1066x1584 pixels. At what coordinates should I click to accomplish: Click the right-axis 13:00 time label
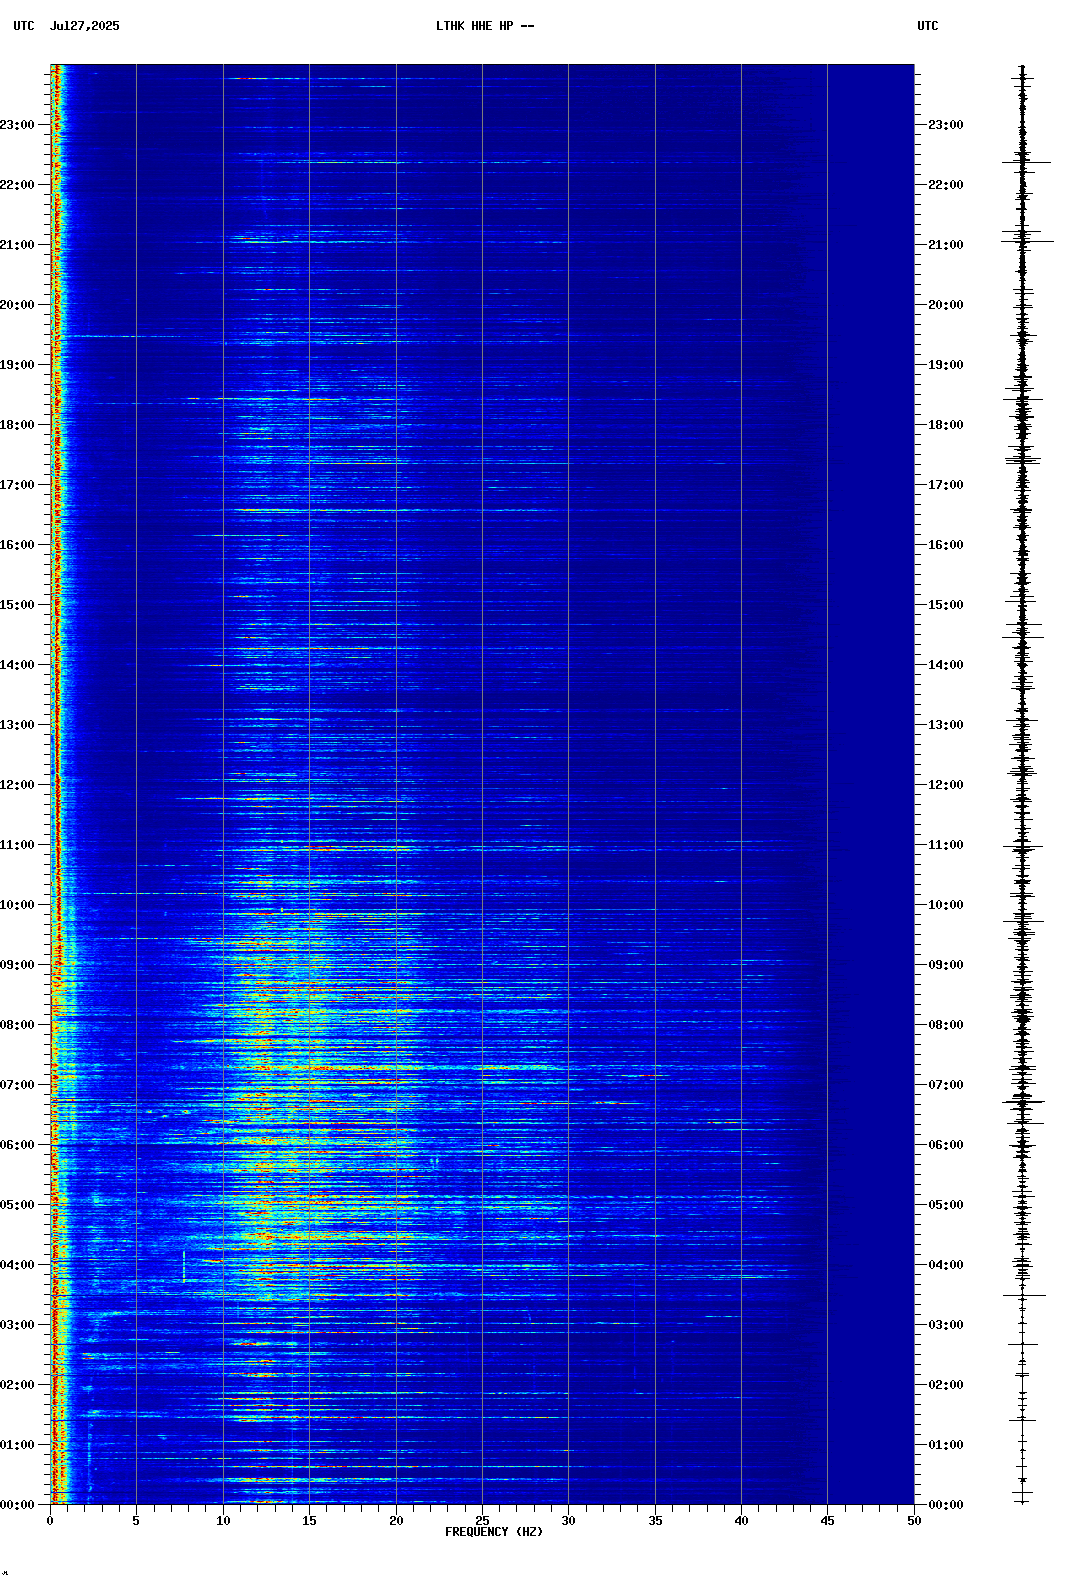pos(946,725)
